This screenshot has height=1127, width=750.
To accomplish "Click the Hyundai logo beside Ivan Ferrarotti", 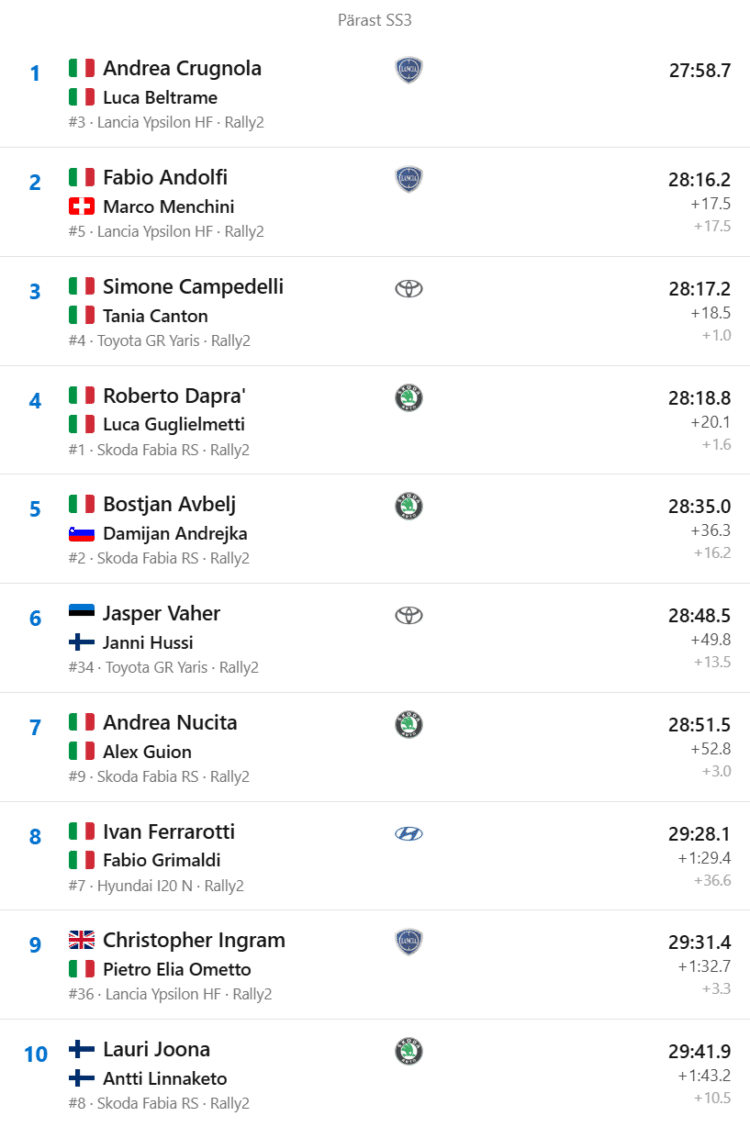I will (x=408, y=834).
